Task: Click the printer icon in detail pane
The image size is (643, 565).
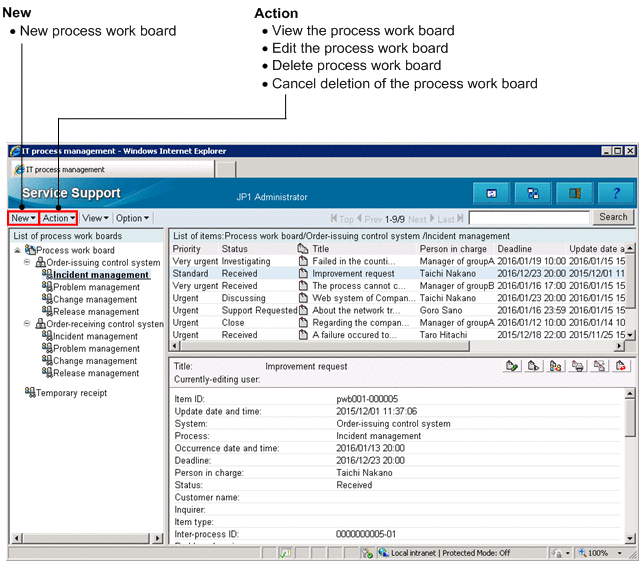Action: [577, 366]
